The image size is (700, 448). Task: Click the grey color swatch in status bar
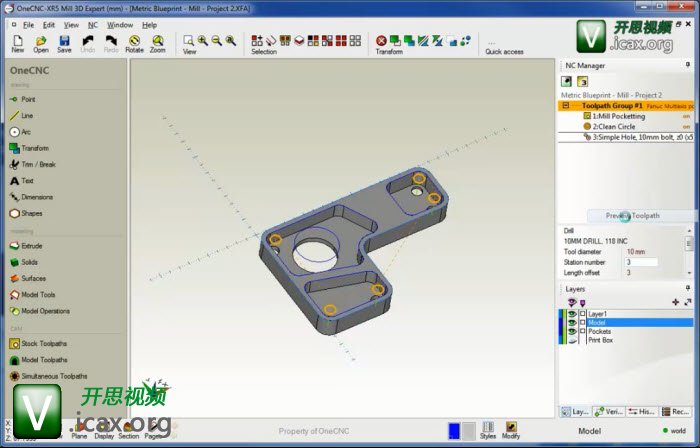click(x=469, y=431)
